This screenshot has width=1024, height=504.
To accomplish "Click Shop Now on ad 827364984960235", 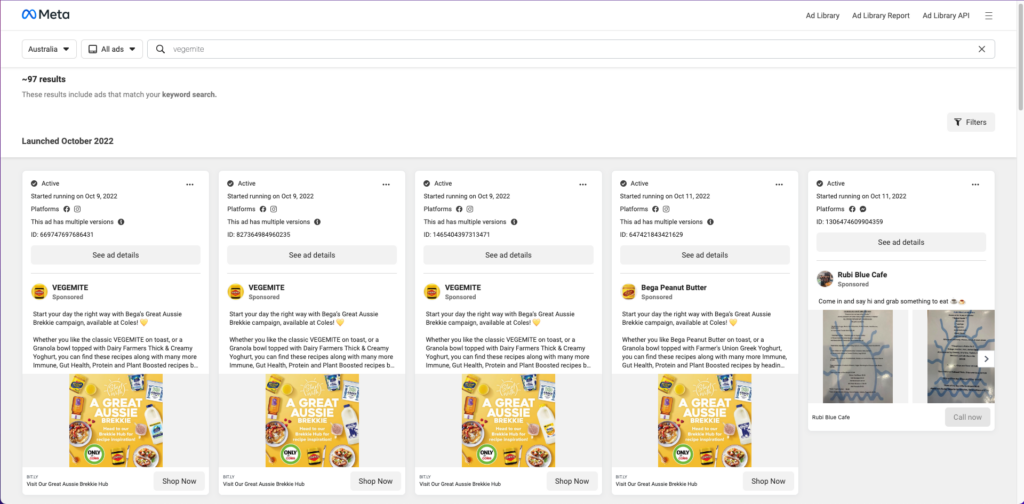I will pos(376,481).
